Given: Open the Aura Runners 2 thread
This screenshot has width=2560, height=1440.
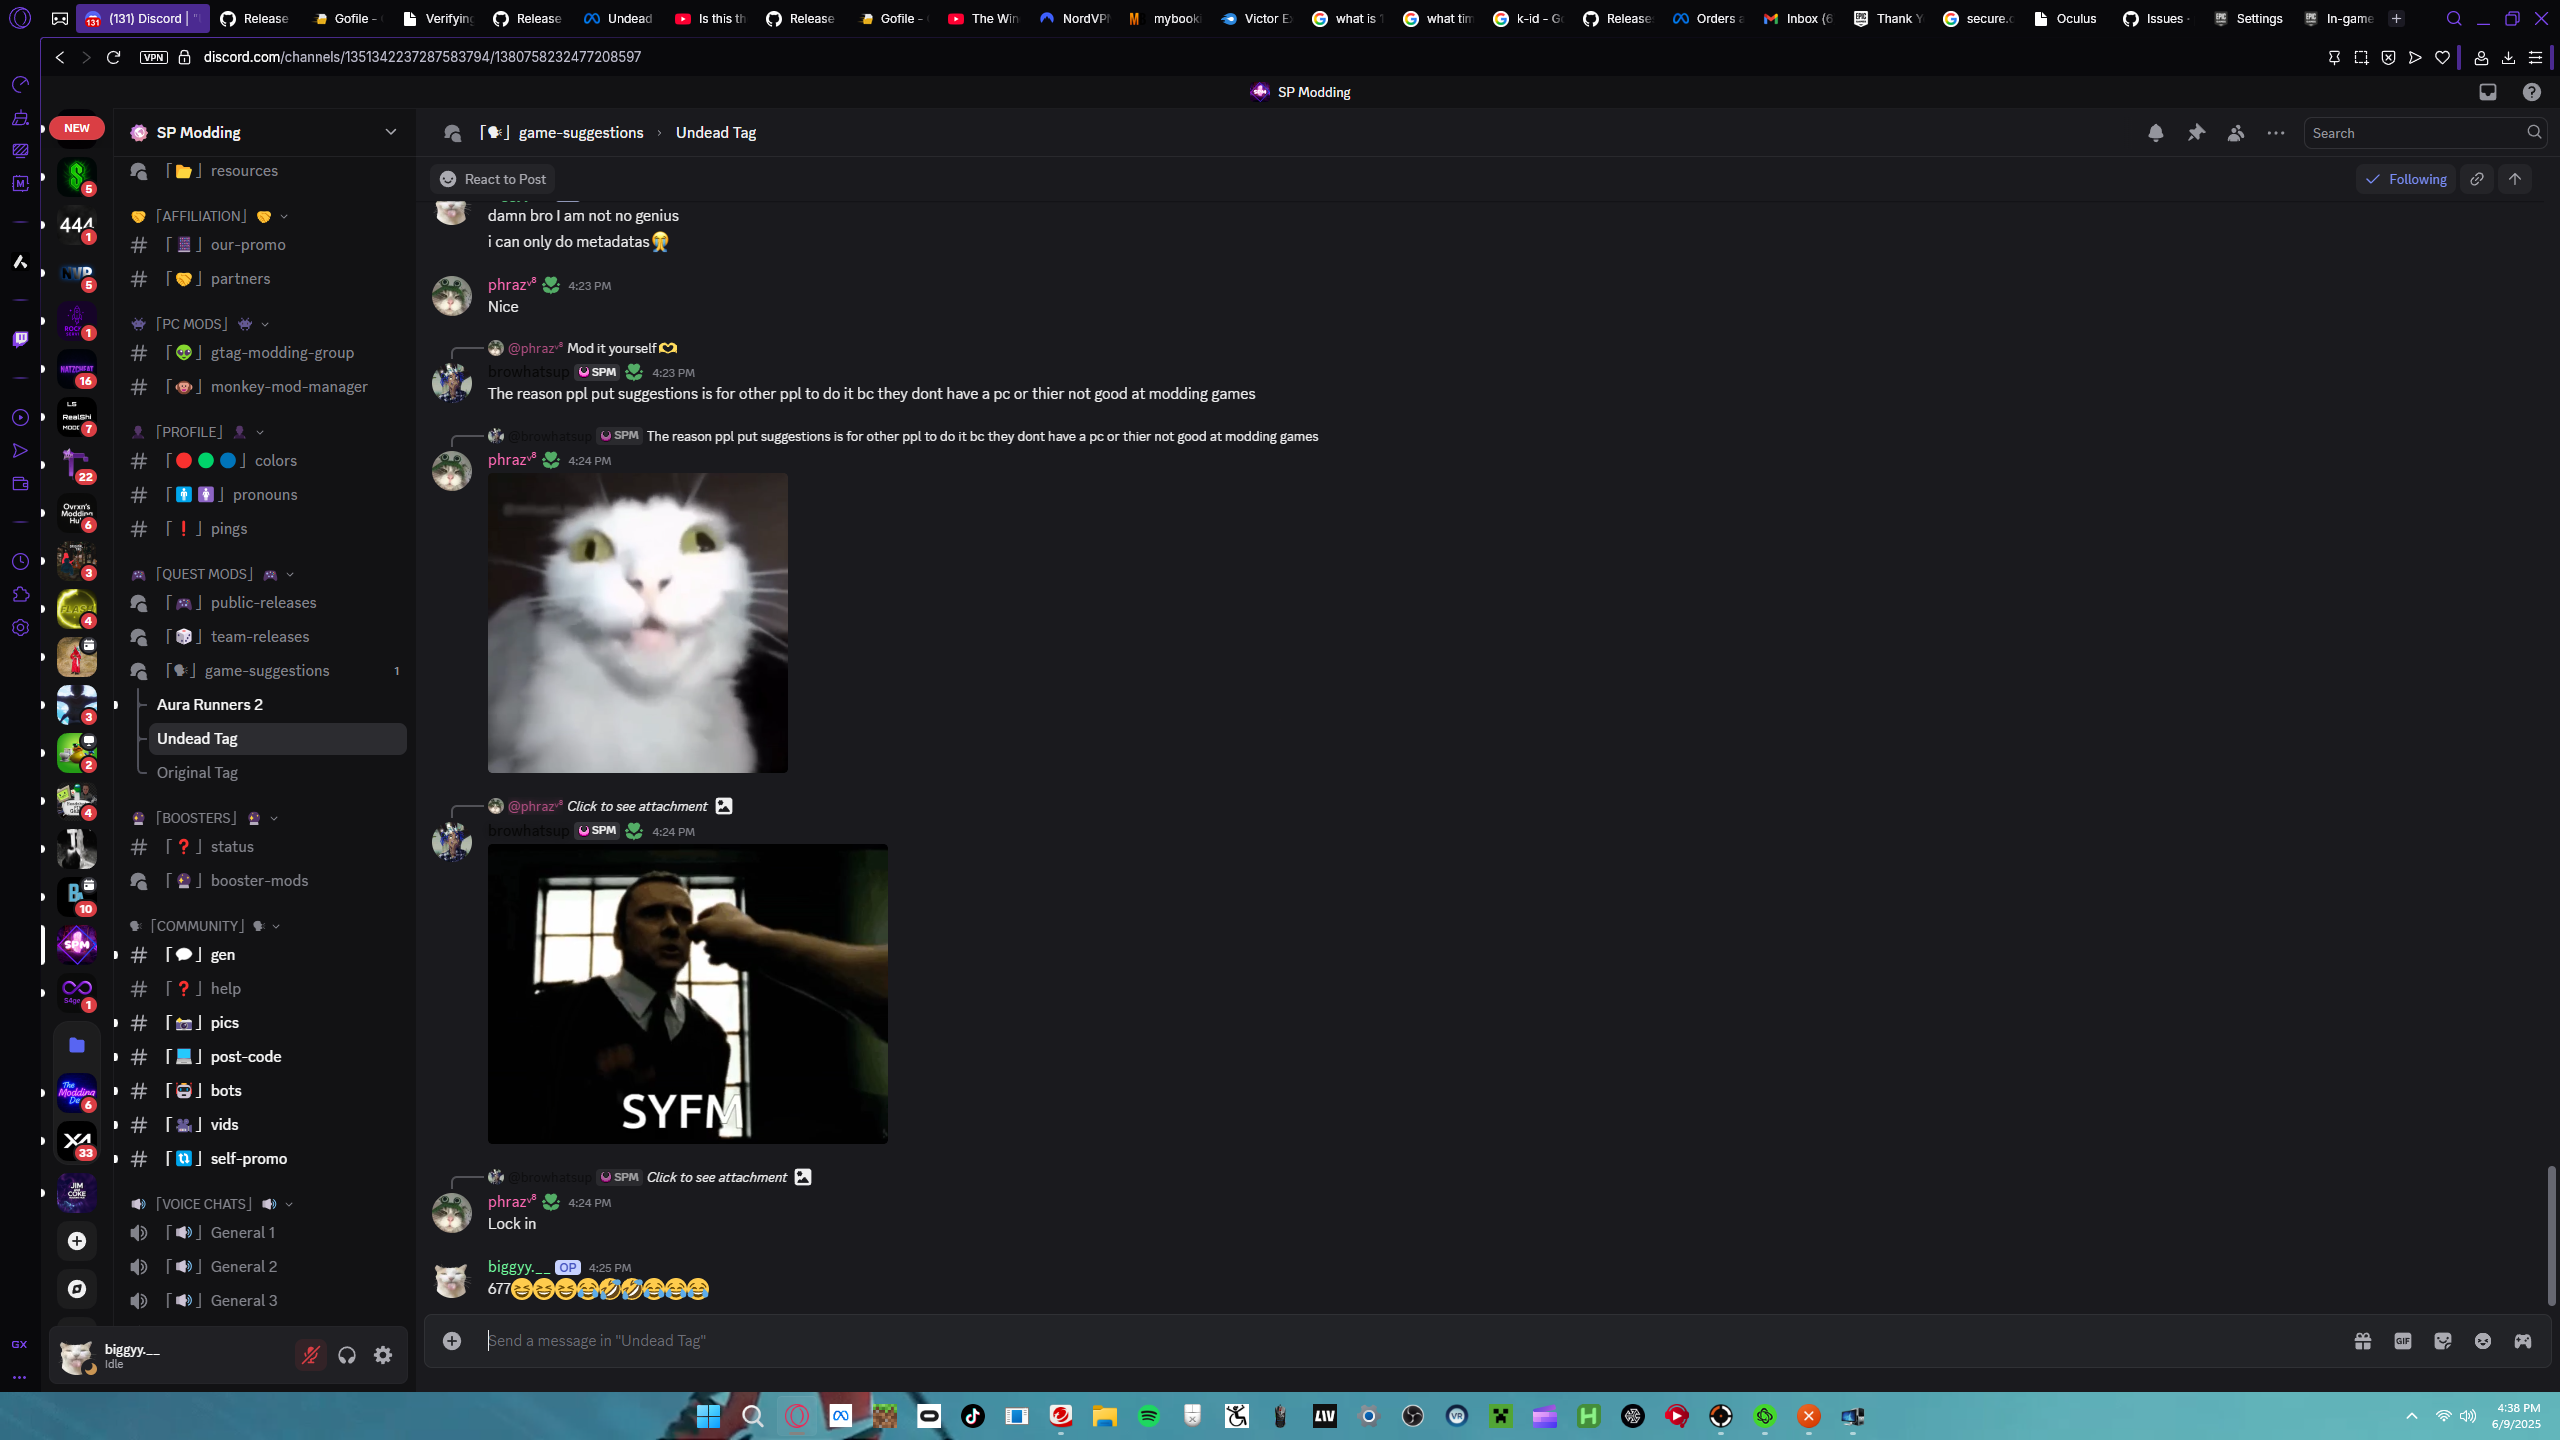Looking at the screenshot, I should click(210, 705).
